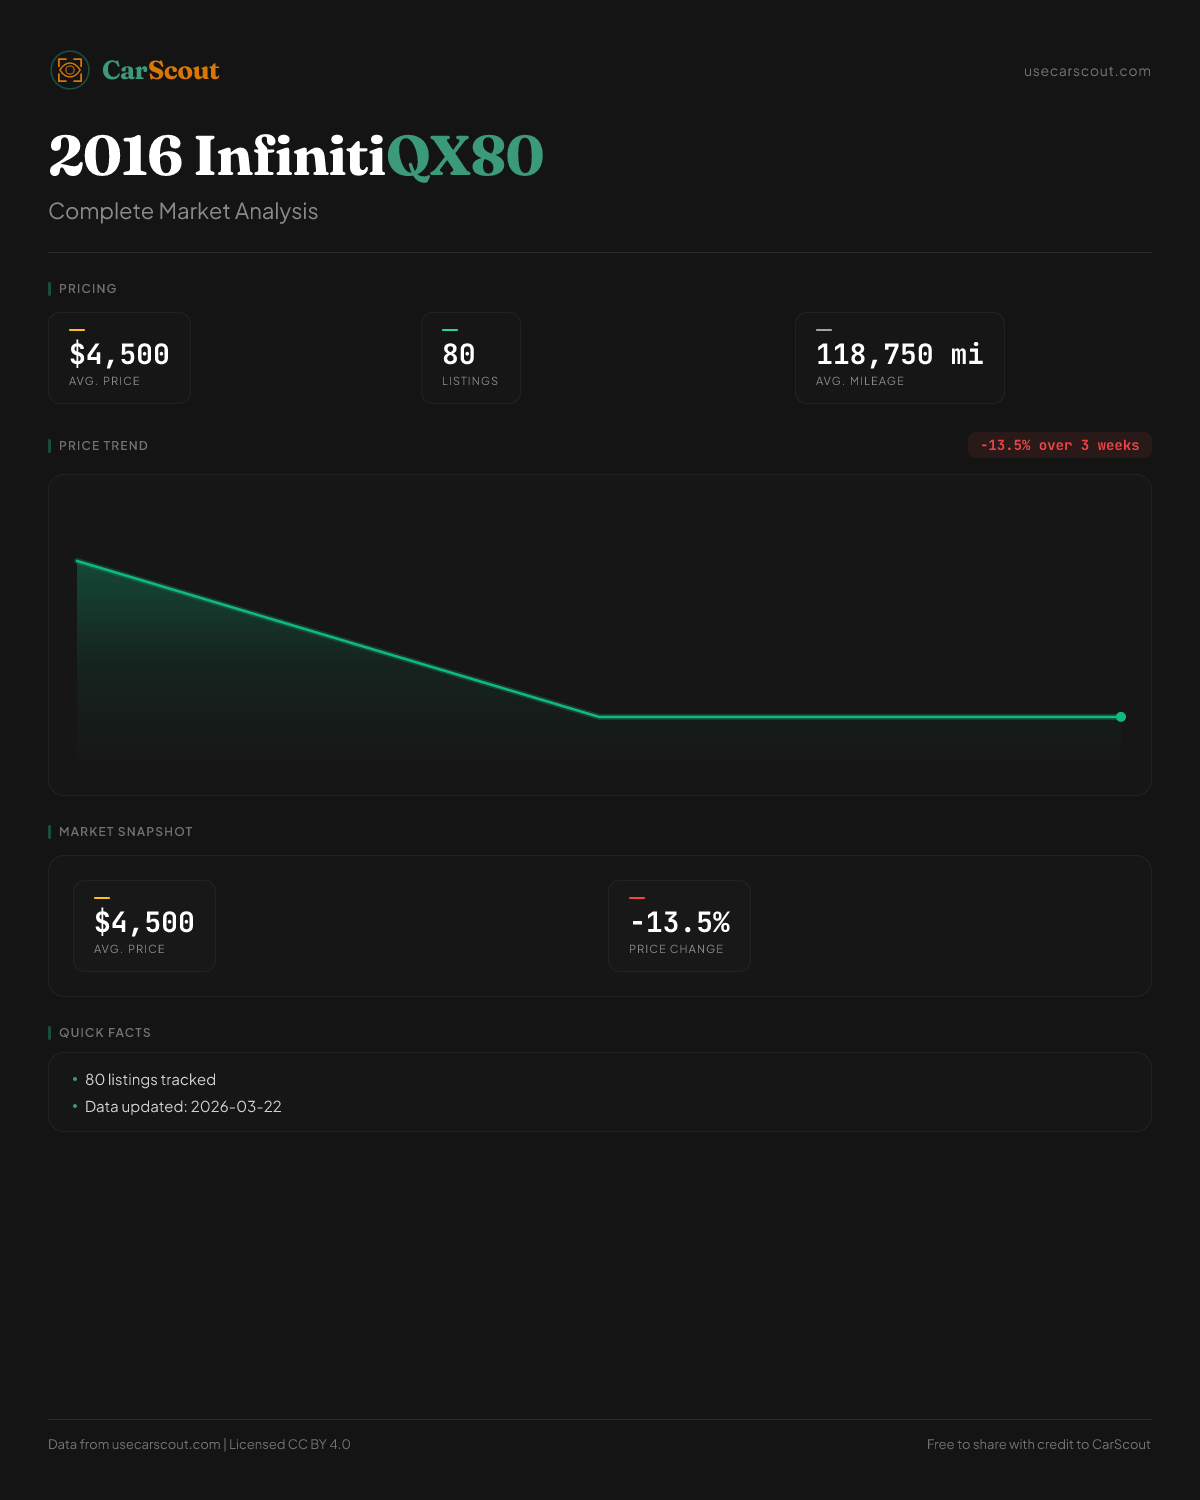Select the $4,500 average price card in Pricing
This screenshot has width=1200, height=1500.
[119, 358]
